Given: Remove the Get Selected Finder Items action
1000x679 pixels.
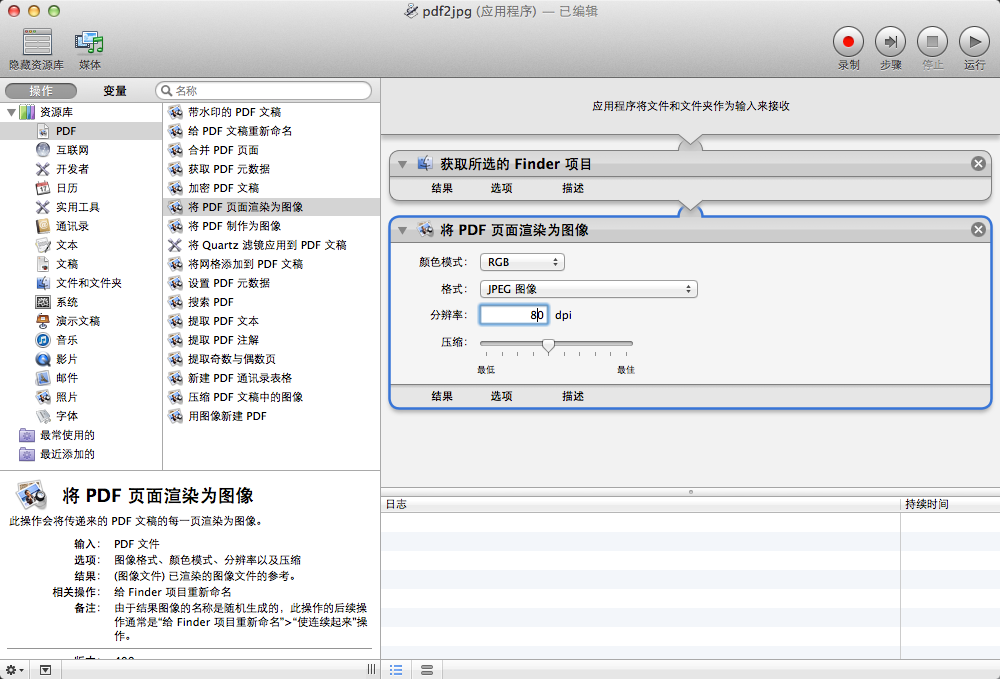Looking at the screenshot, I should click(978, 164).
